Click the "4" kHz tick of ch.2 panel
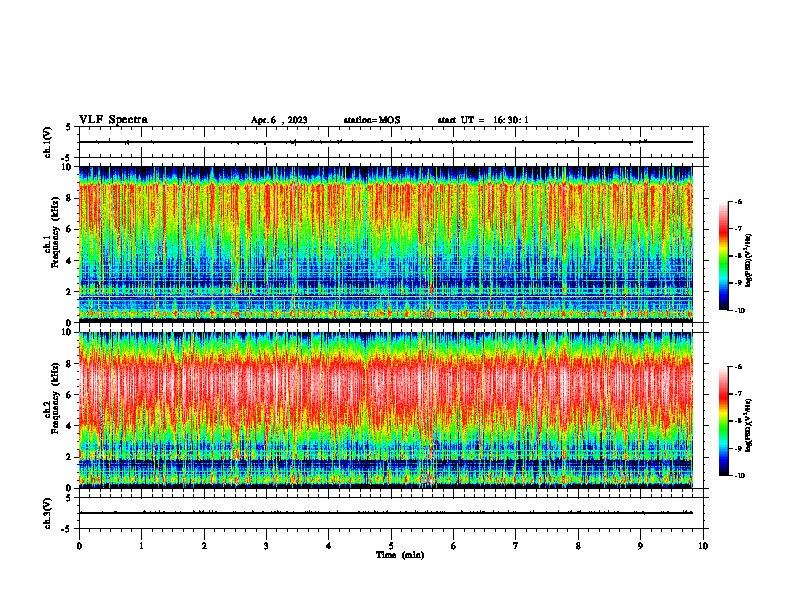 [70, 426]
